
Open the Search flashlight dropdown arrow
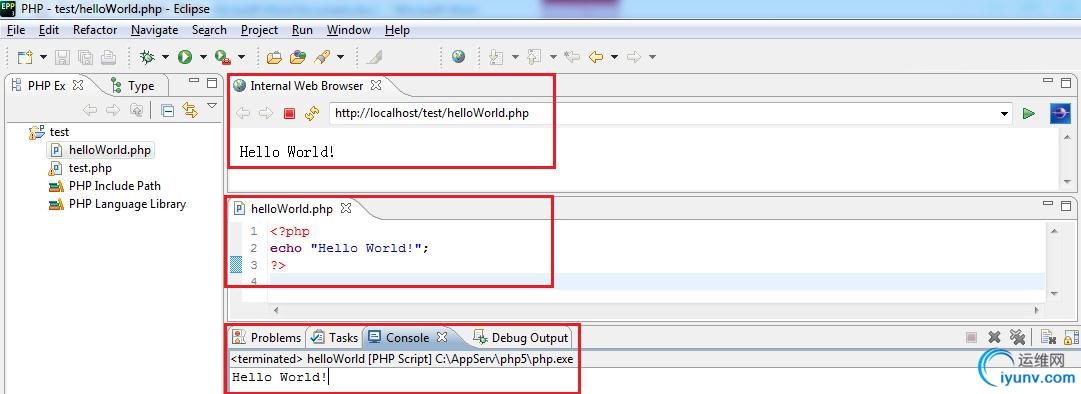(x=340, y=57)
